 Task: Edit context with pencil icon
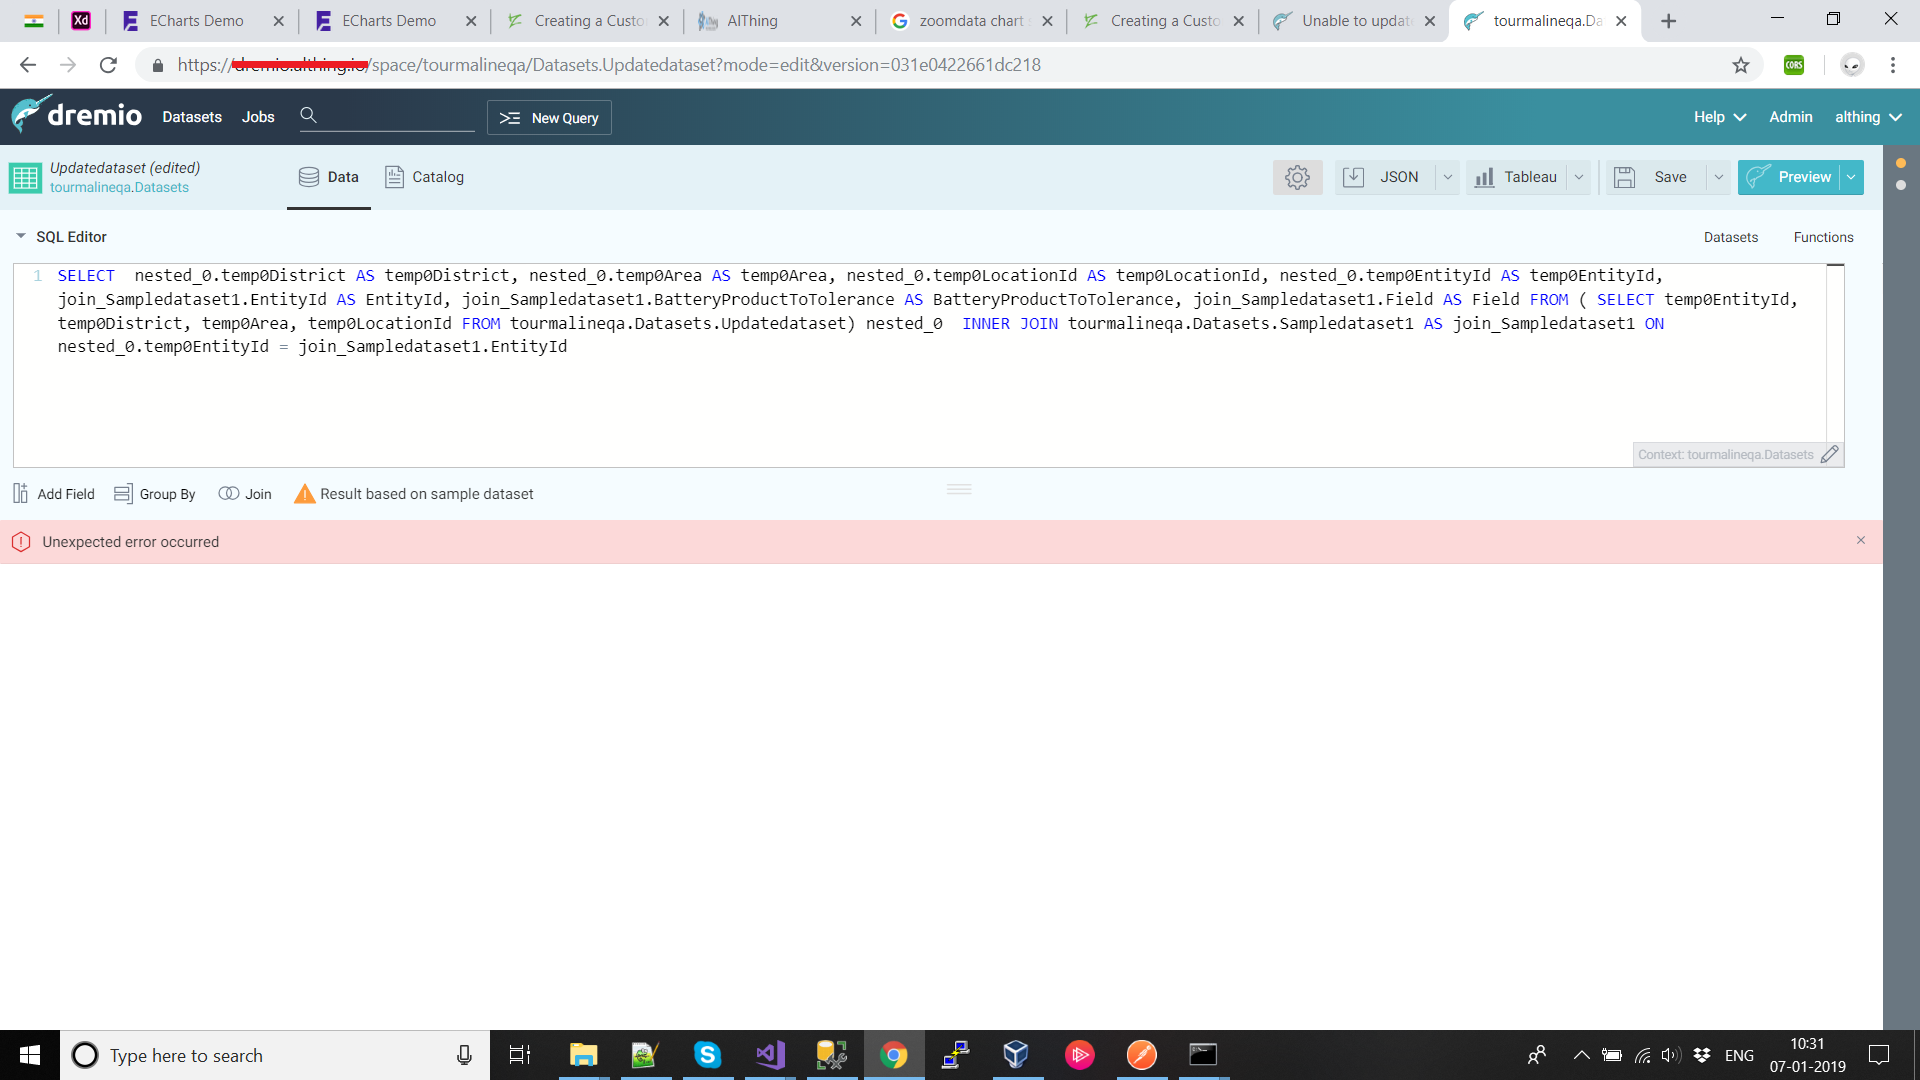coord(1830,455)
